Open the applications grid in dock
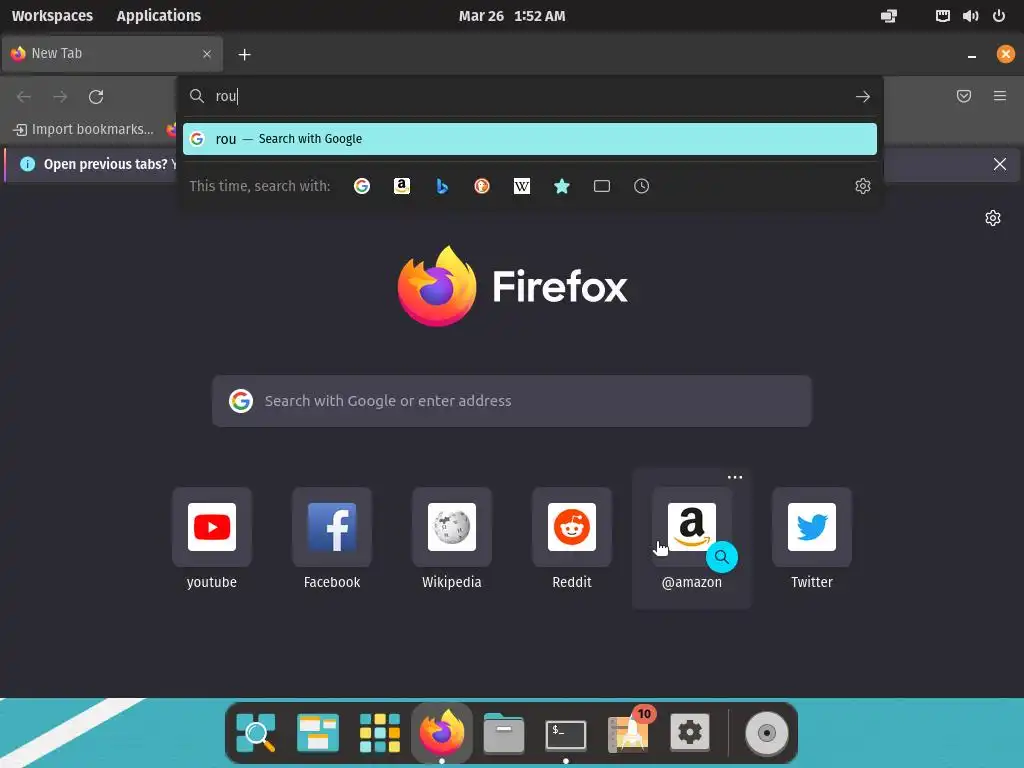This screenshot has width=1024, height=768. point(379,733)
